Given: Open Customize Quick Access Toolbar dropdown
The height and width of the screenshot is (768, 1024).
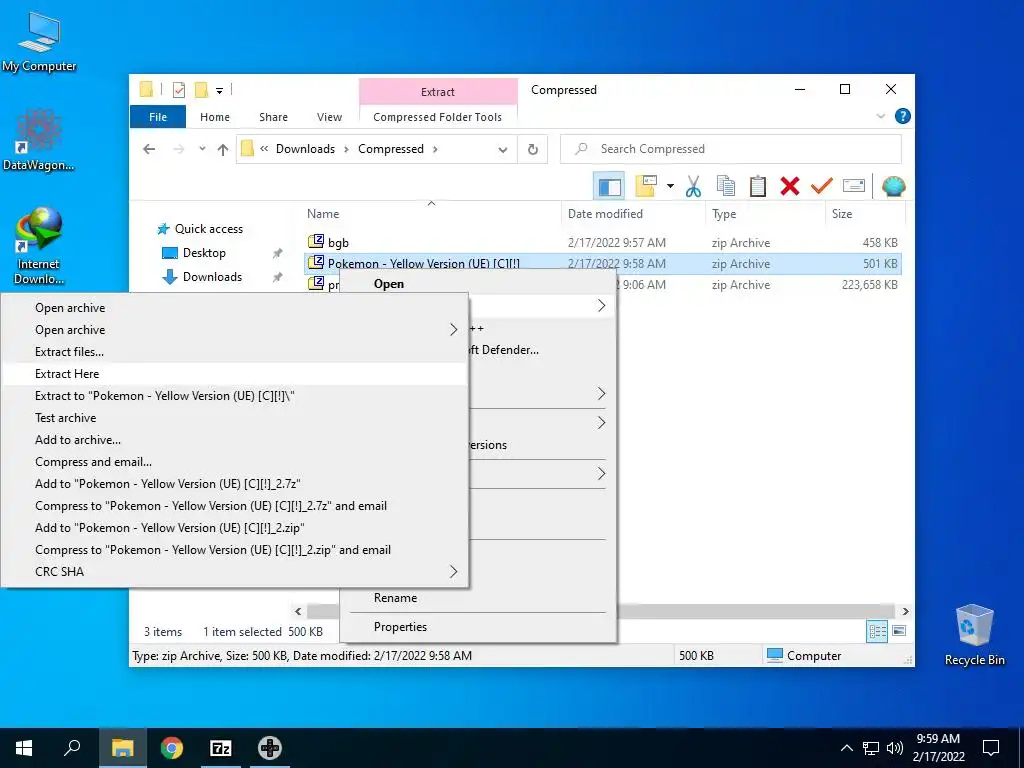Looking at the screenshot, I should pyautogui.click(x=219, y=91).
